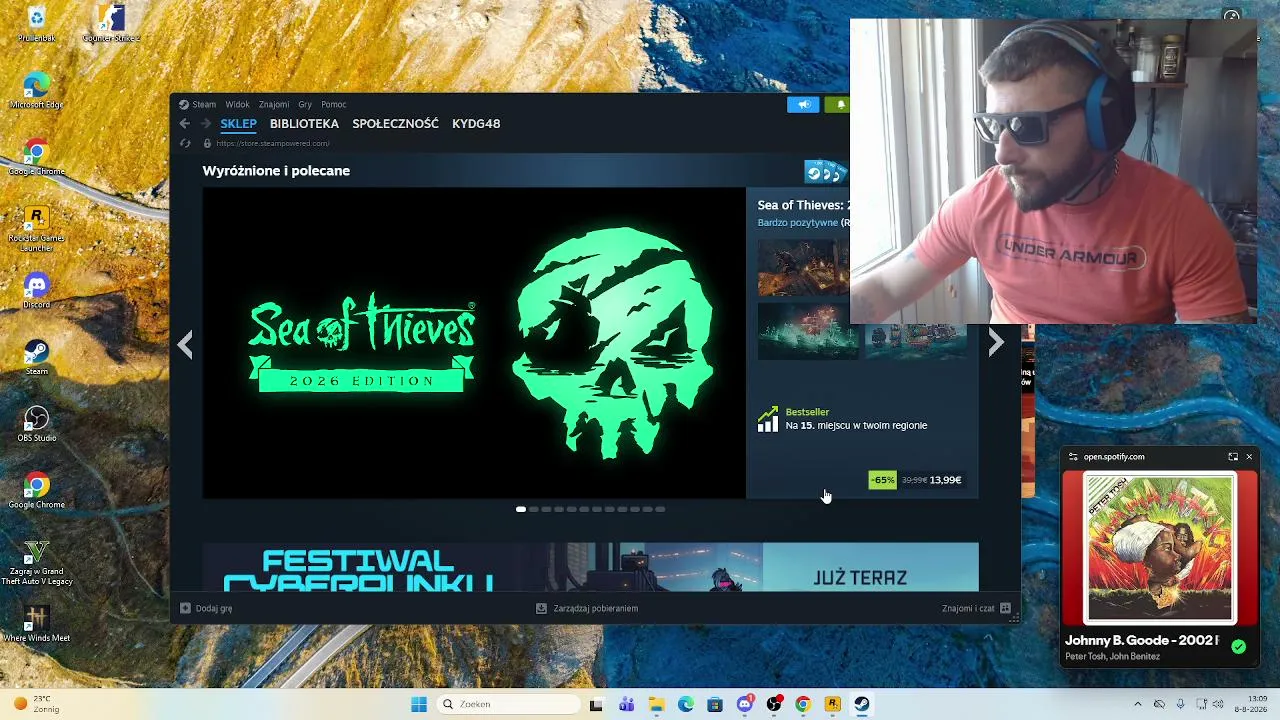The width and height of the screenshot is (1280, 720).
Task: Click the store.steampowered.com address text
Action: 272,143
